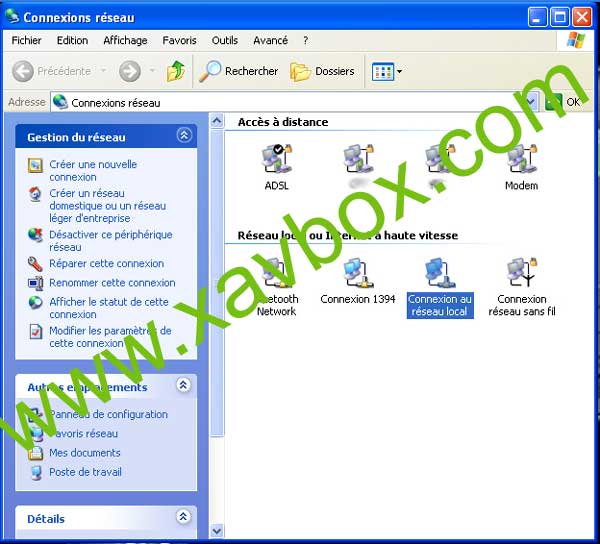Click Réparer cette connexion link
600x544 pixels.
[106, 264]
